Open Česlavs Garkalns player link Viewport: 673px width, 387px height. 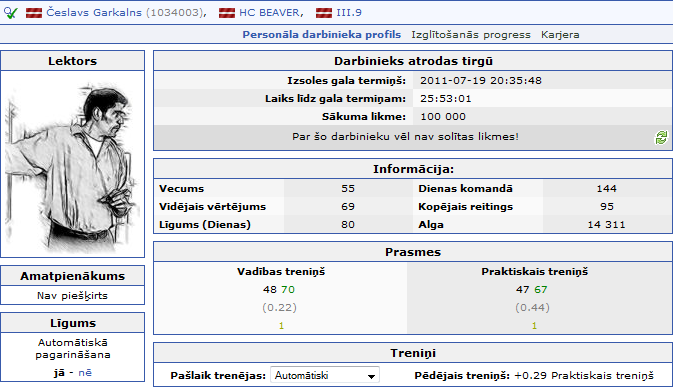click(94, 12)
